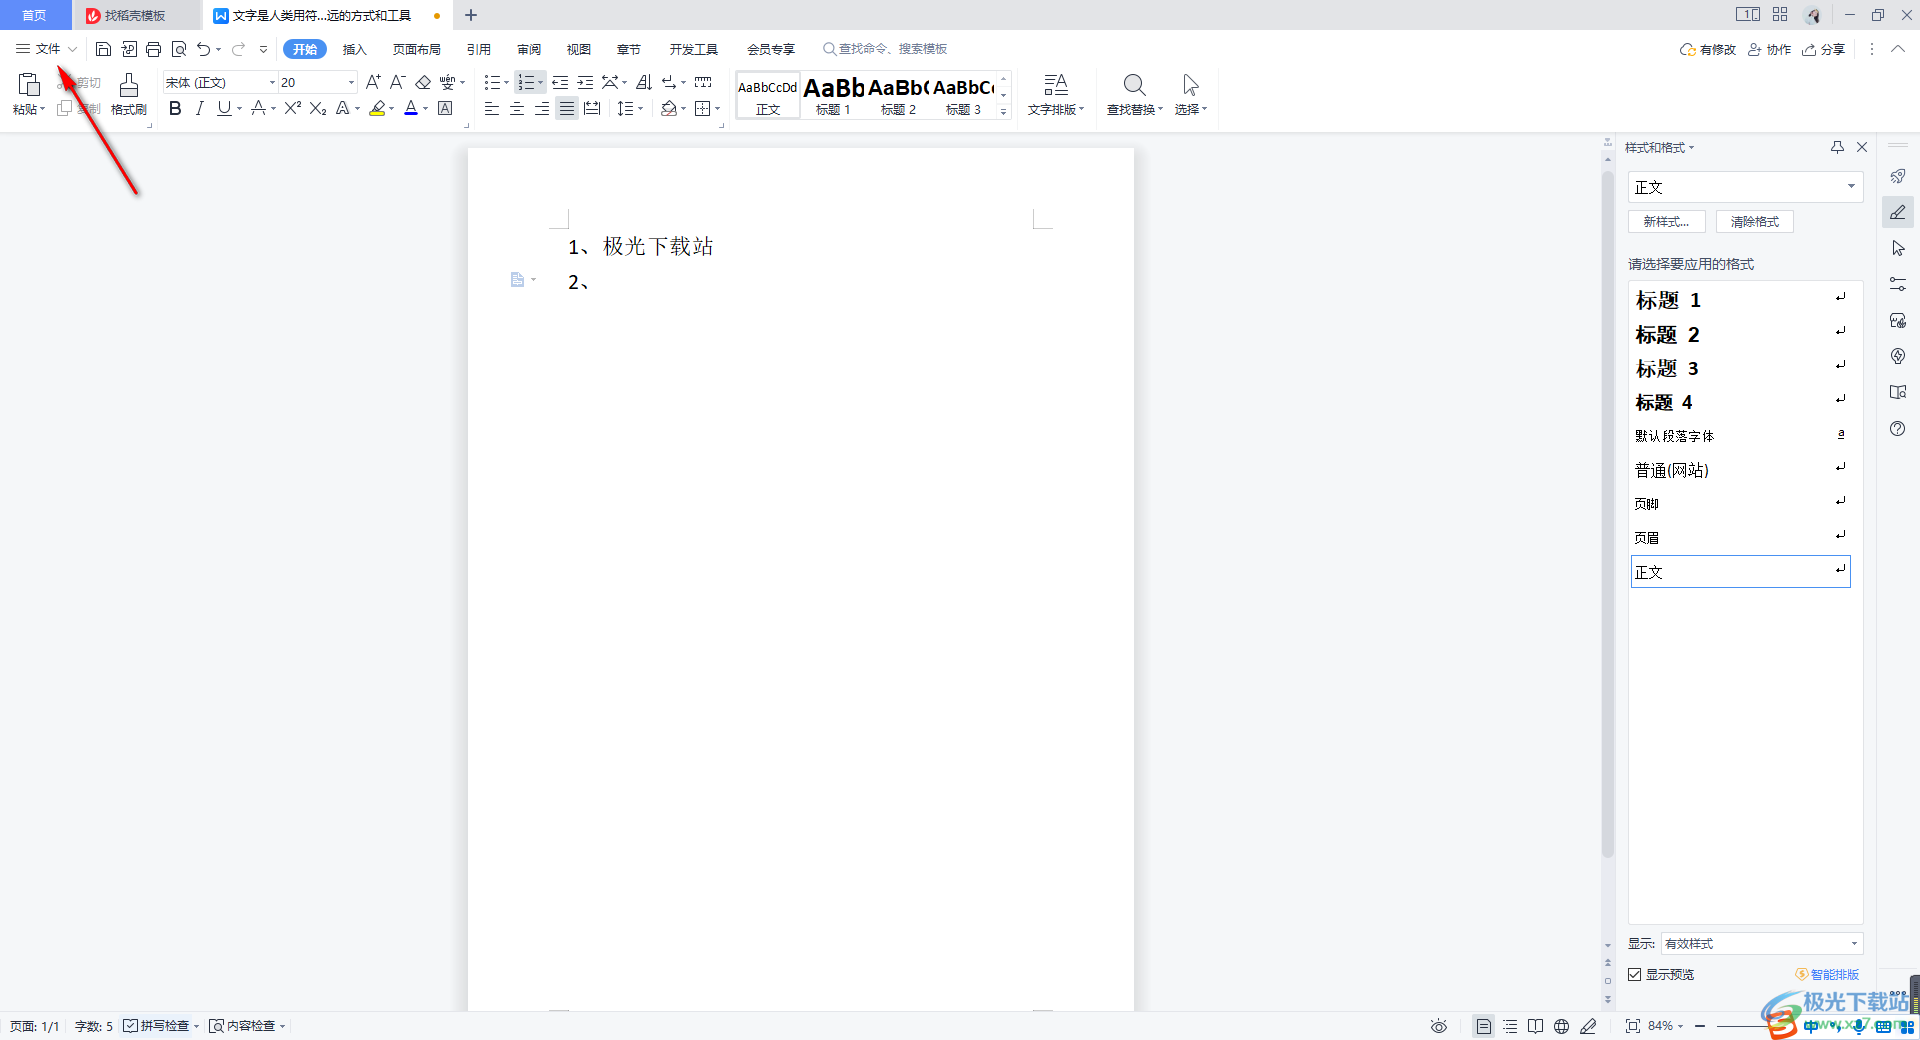
Task: Pick the text highlight color
Action: (x=377, y=108)
